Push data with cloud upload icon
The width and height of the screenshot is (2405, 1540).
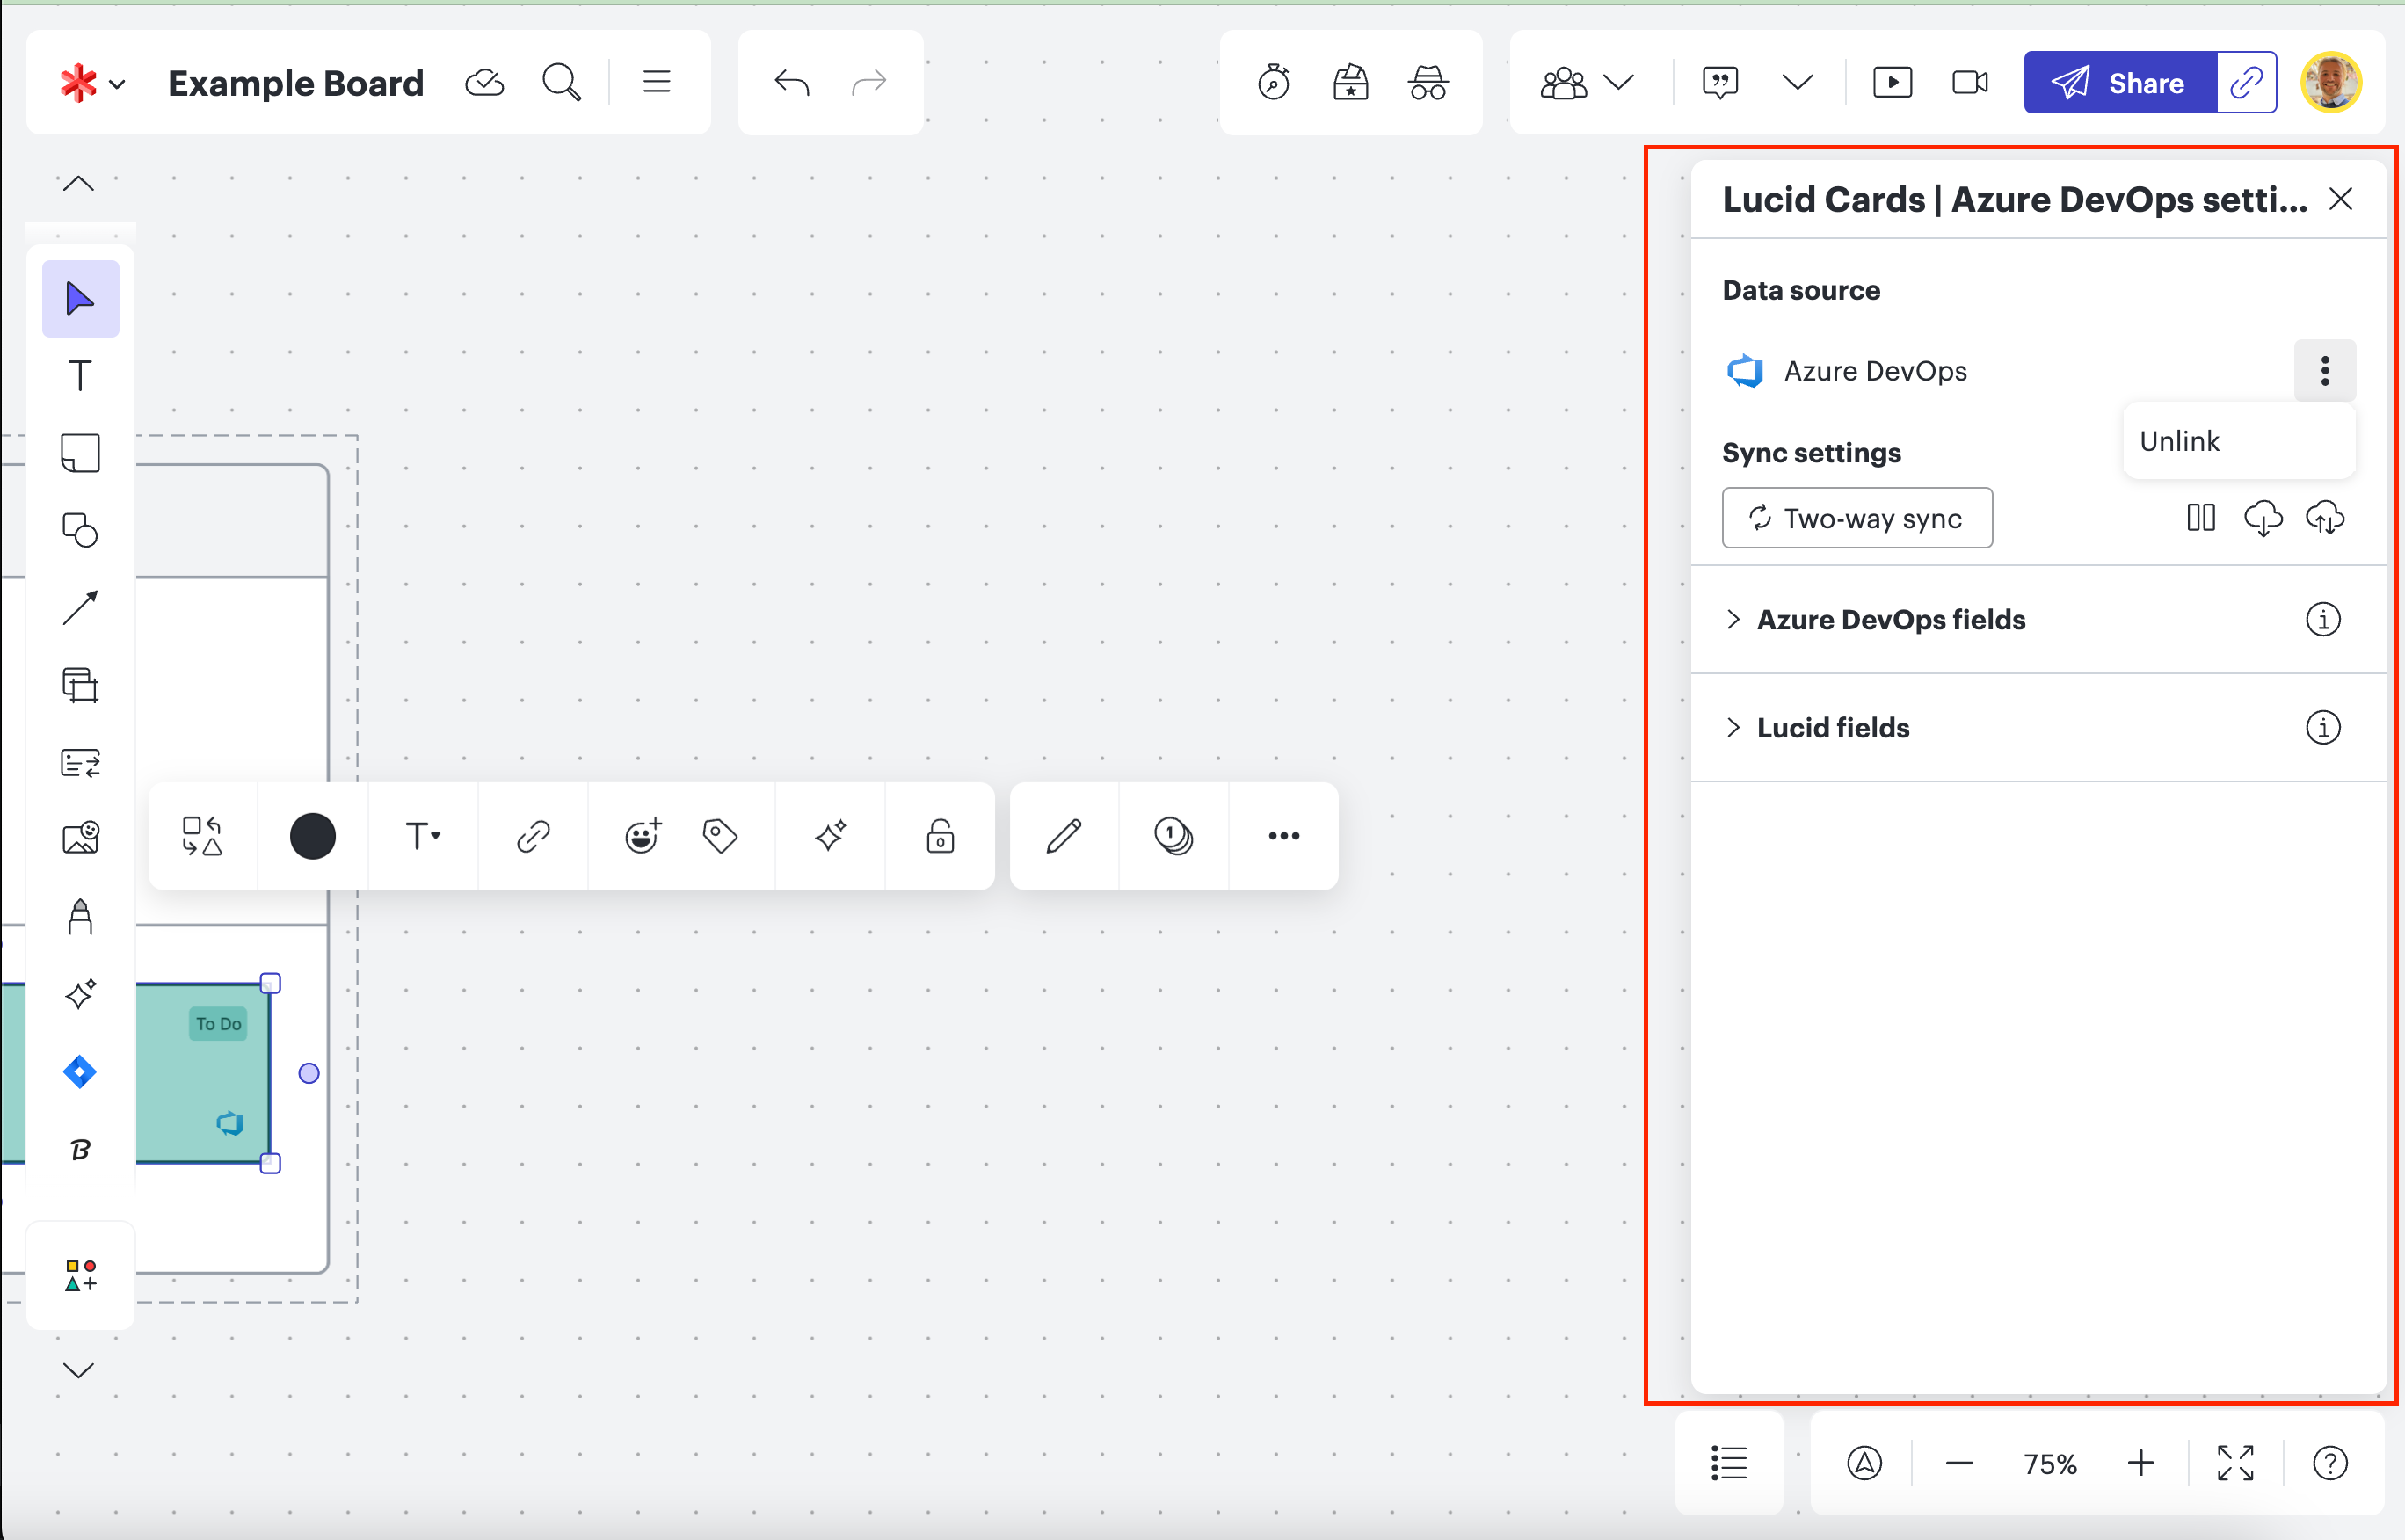pos(2325,518)
